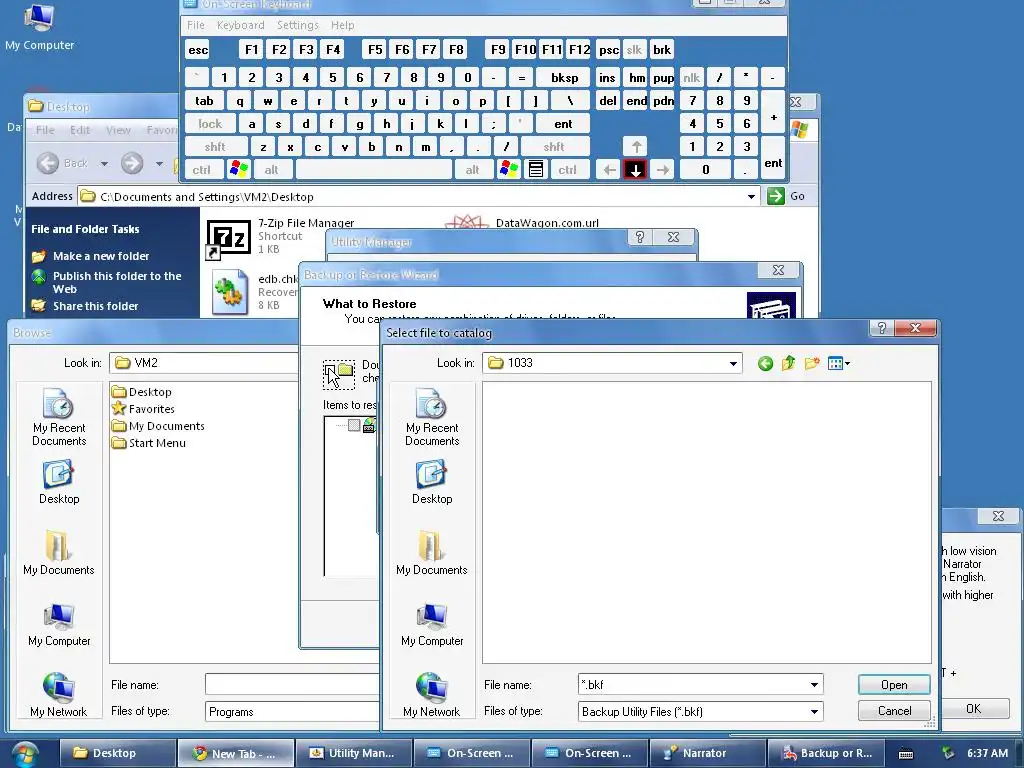
Task: Select Favorites folder in Browse list
Action: point(144,409)
